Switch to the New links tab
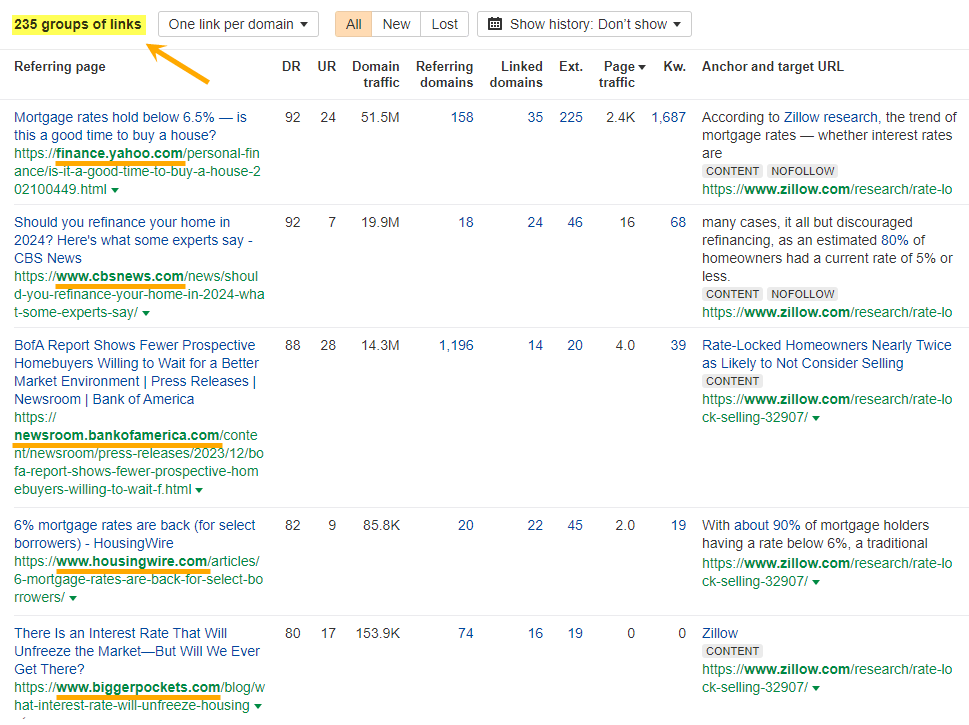Image resolution: width=969 pixels, height=725 pixels. pos(395,24)
